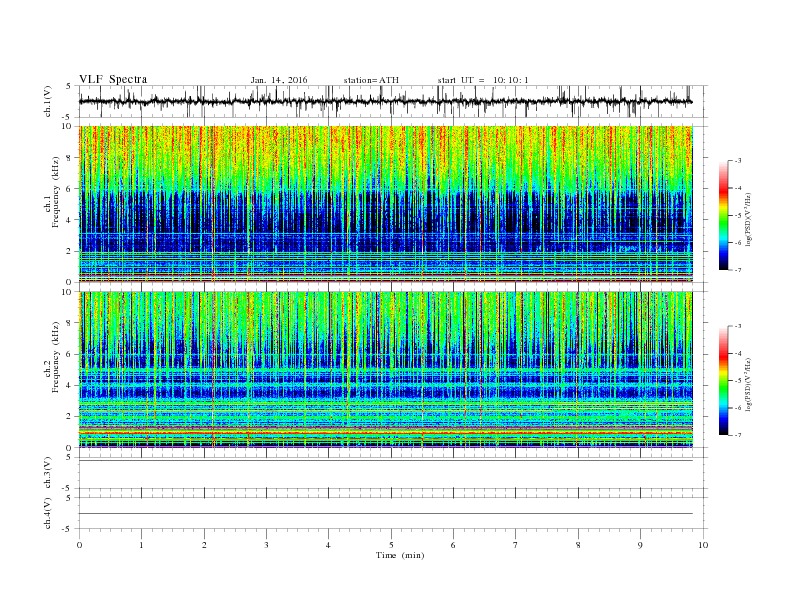Click the time axis tick label "10"
The height and width of the screenshot is (612, 792).
click(x=703, y=545)
